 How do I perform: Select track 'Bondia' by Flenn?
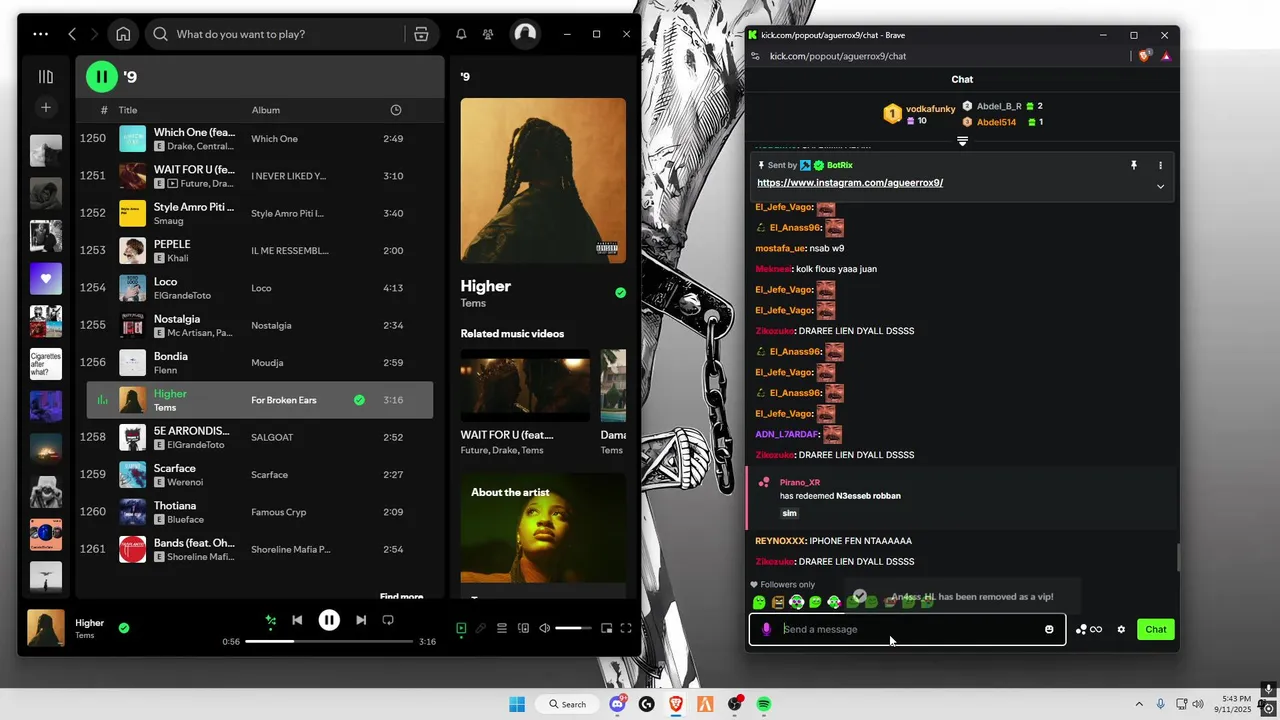(260, 362)
